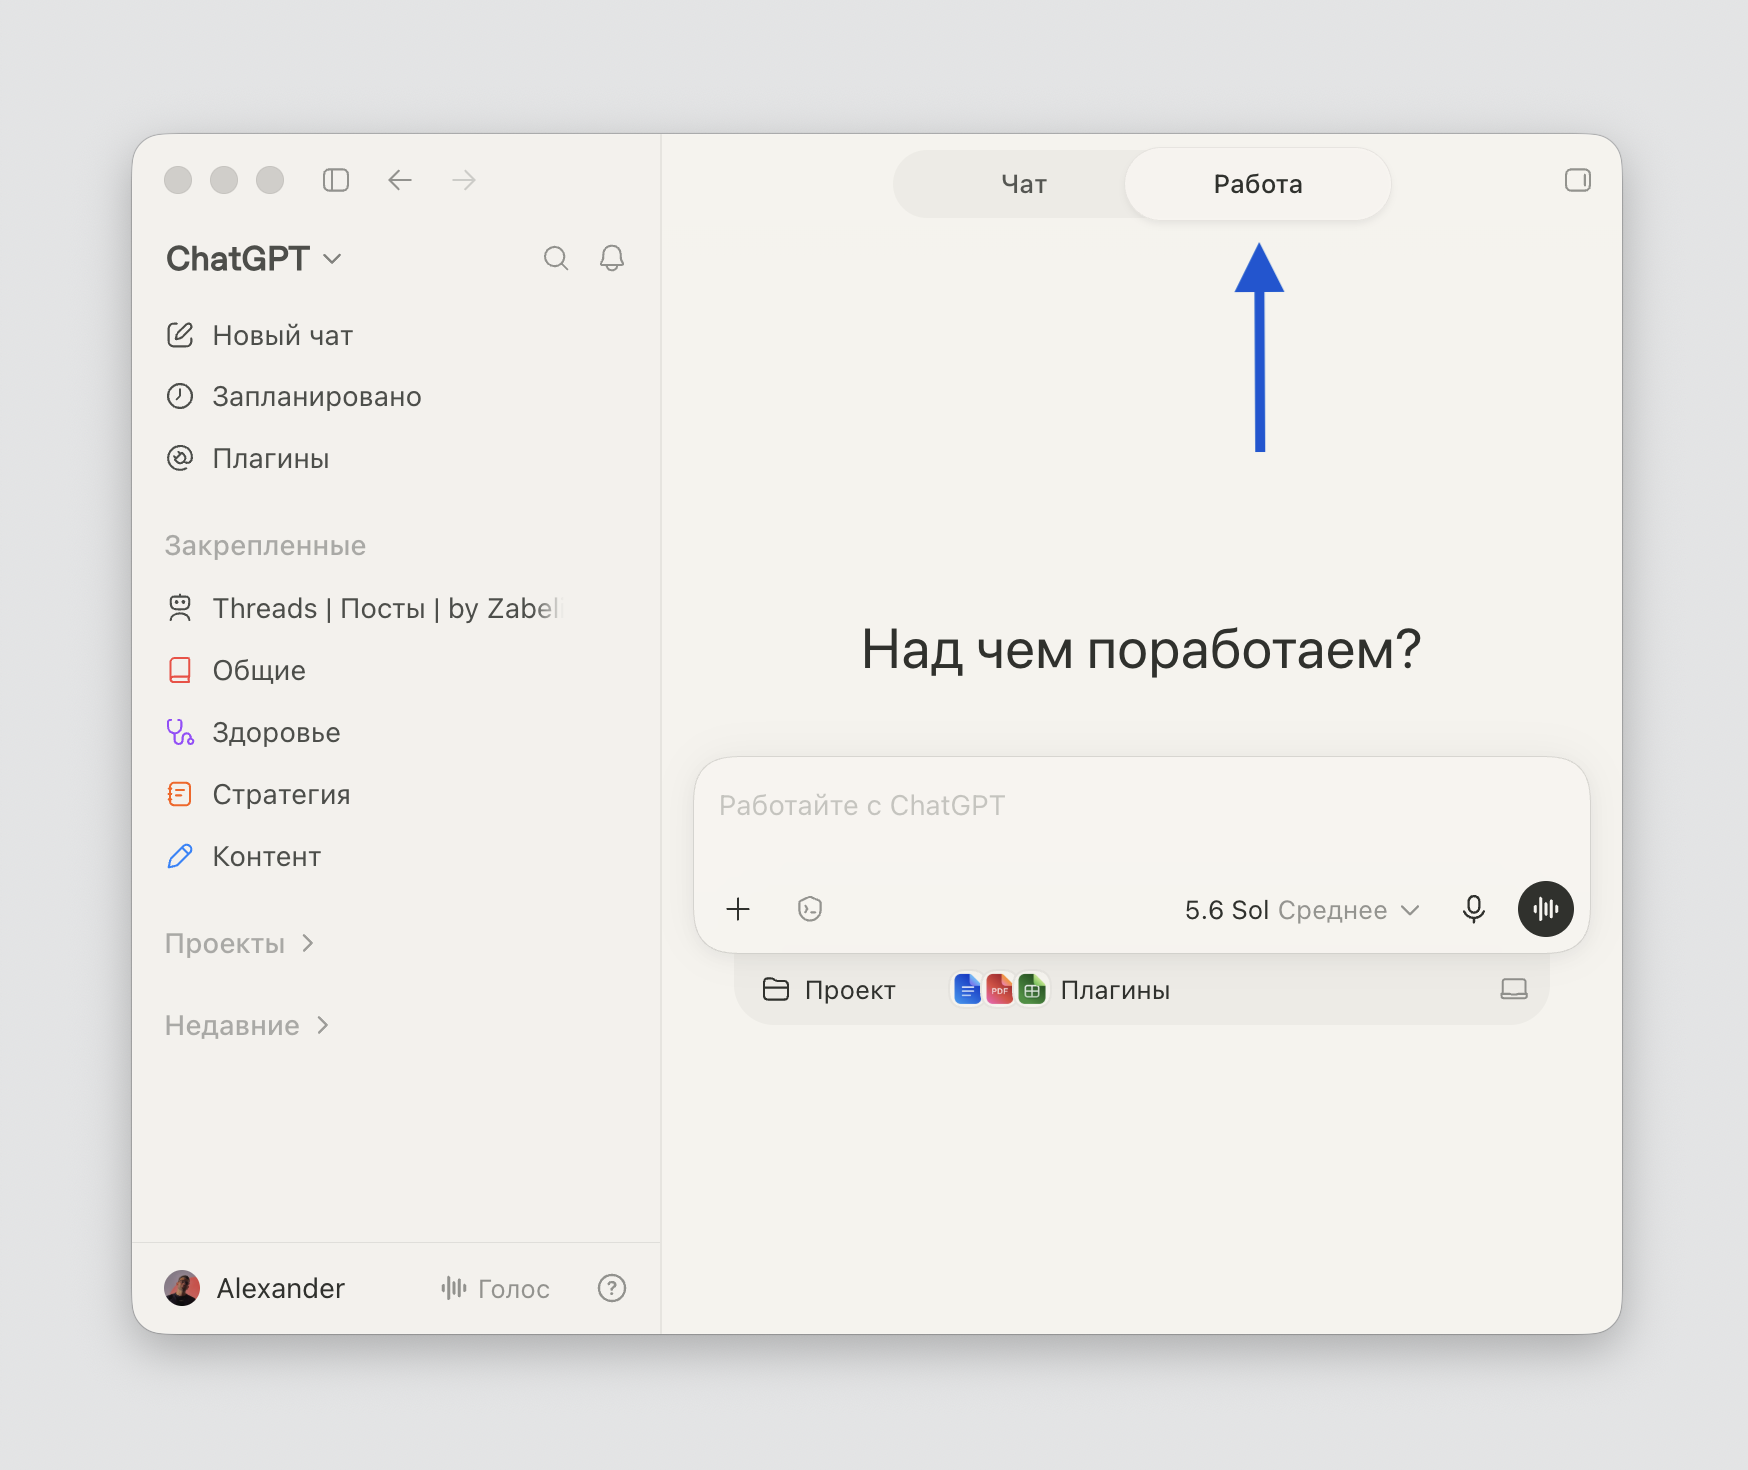Image resolution: width=1748 pixels, height=1470 pixels.
Task: Click the clock icon beside Запланировано
Action: pyautogui.click(x=180, y=397)
